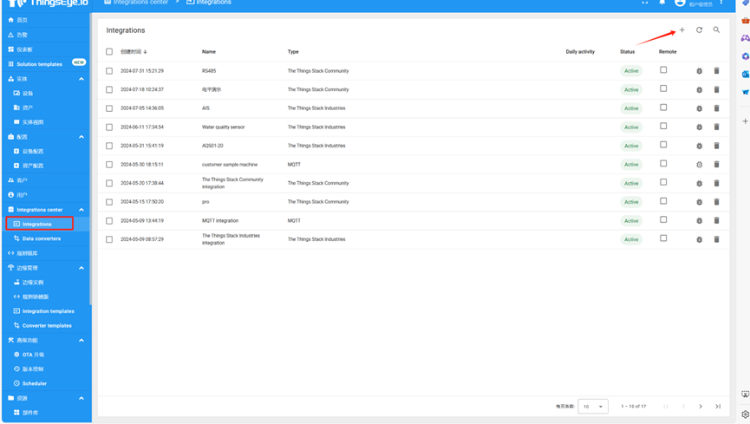Open the Water quality sensor row name

click(x=223, y=127)
